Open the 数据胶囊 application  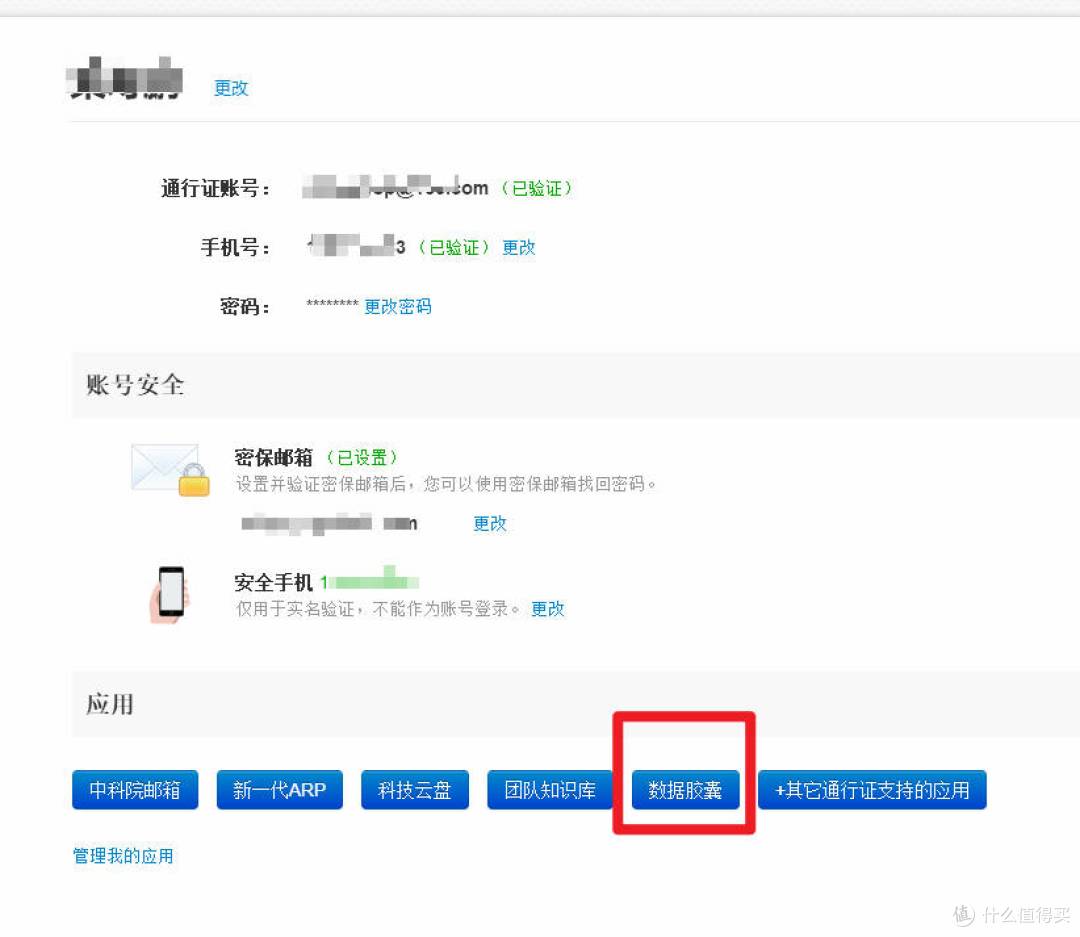tap(685, 790)
